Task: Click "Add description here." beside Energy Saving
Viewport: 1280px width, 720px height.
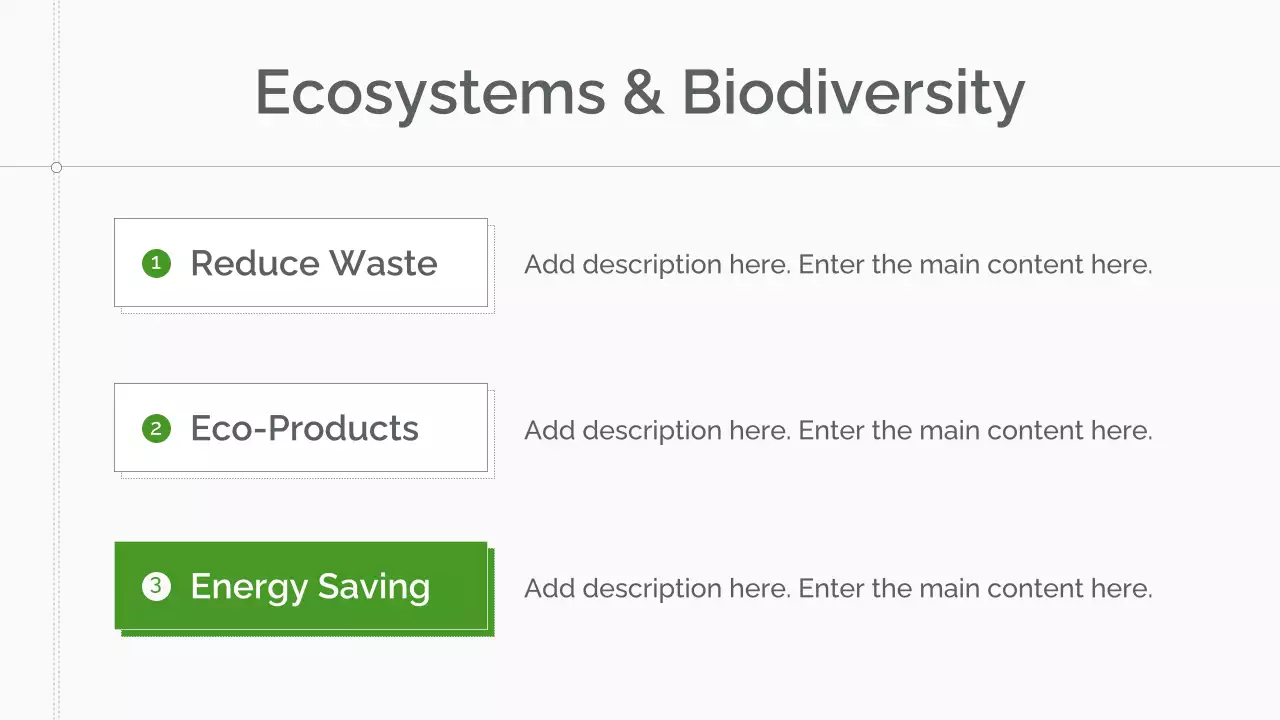Action: pyautogui.click(x=657, y=588)
